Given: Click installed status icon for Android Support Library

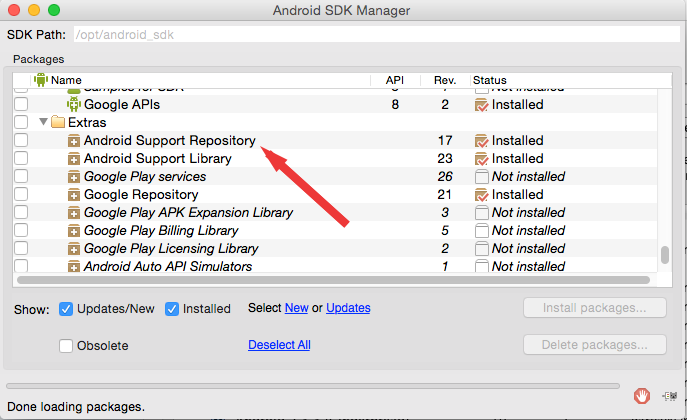Looking at the screenshot, I should [482, 159].
